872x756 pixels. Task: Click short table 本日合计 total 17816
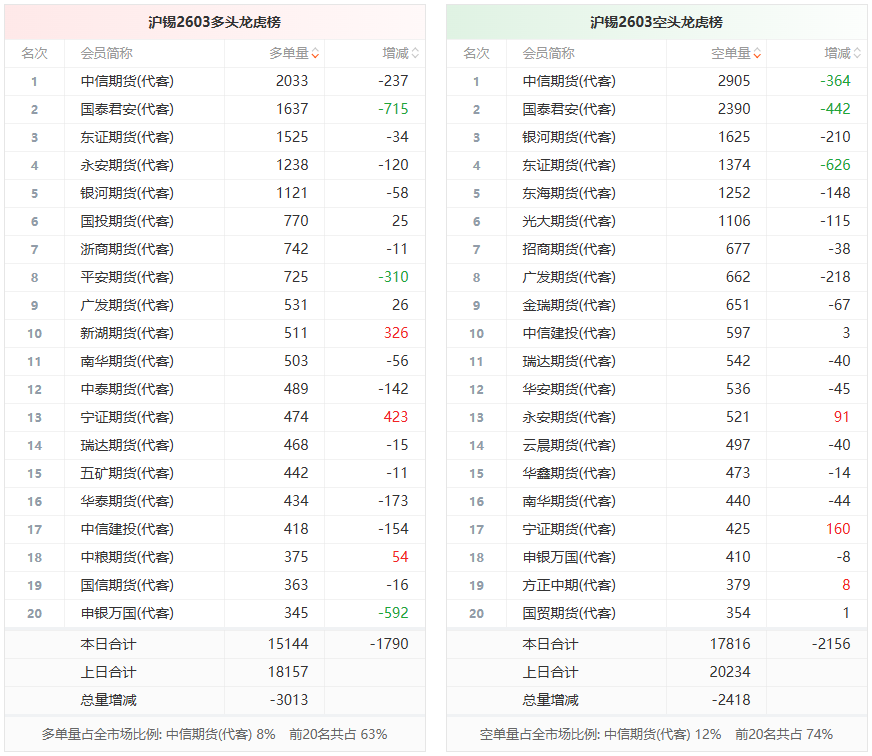pyautogui.click(x=730, y=644)
